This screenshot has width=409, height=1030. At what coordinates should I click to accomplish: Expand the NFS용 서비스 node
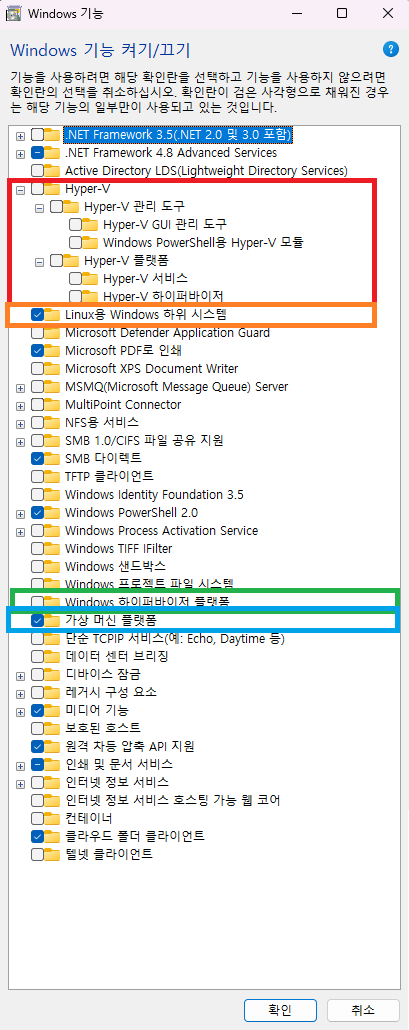[20, 423]
